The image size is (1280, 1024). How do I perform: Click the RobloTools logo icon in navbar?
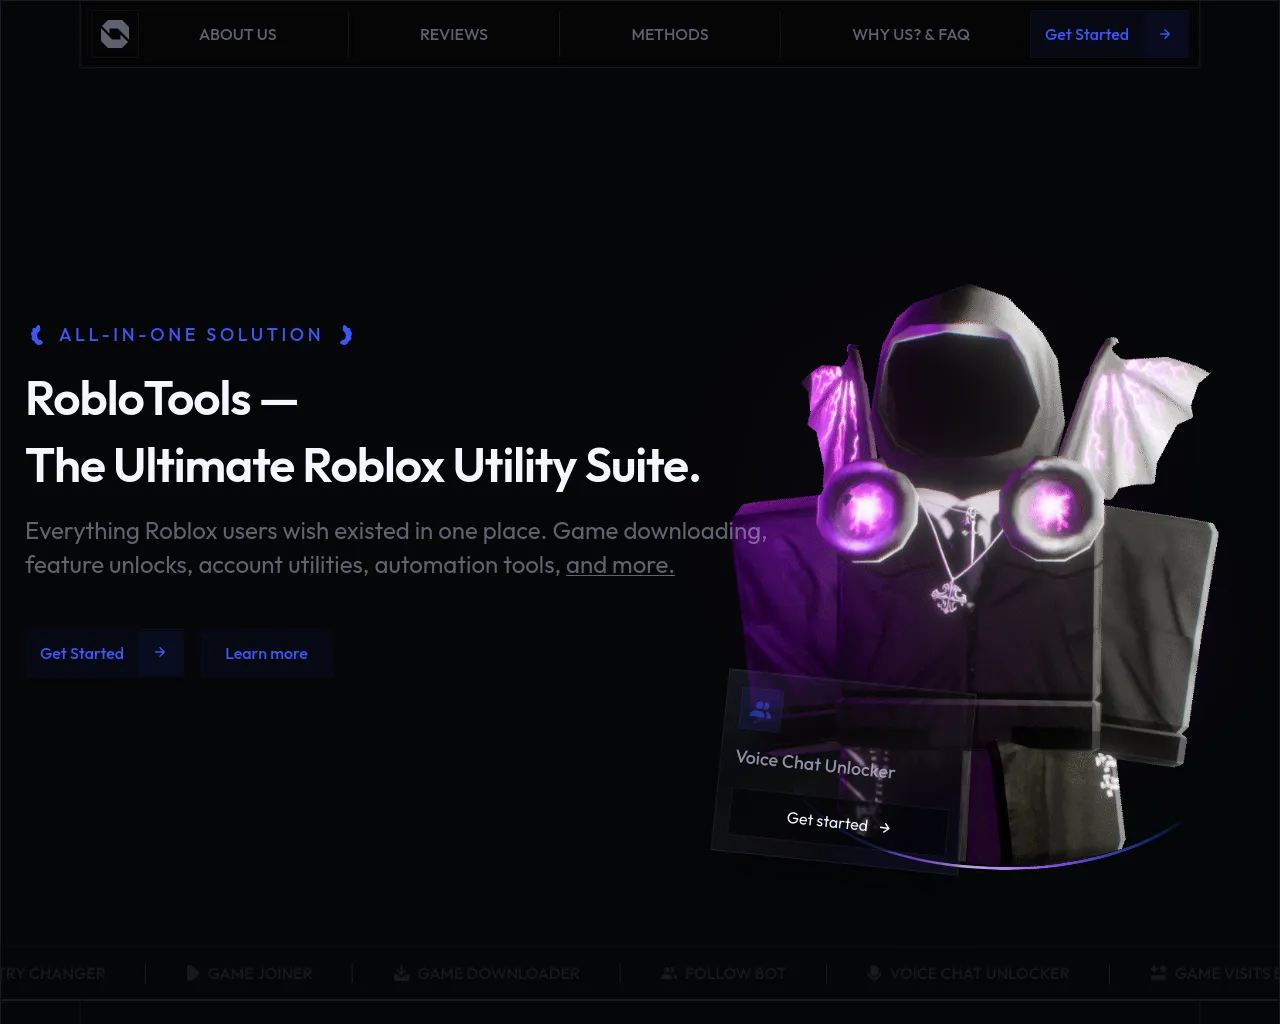pos(115,35)
